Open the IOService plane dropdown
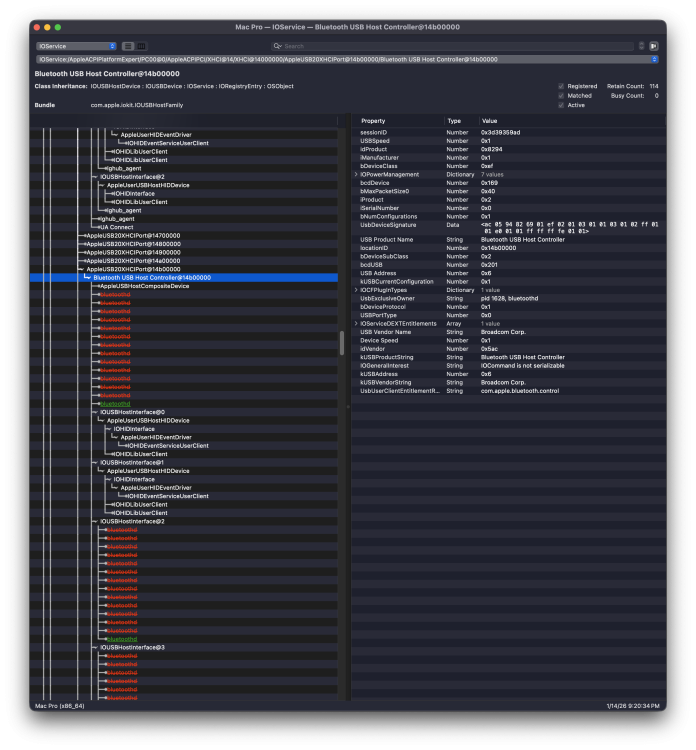 [77, 46]
